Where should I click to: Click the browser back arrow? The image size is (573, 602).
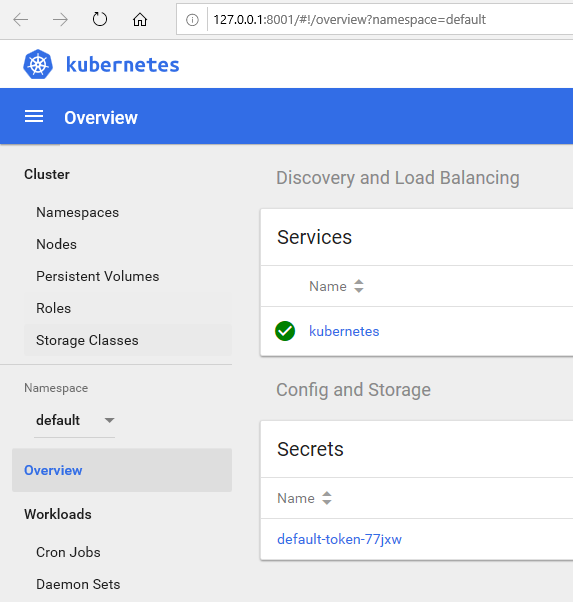point(21,19)
